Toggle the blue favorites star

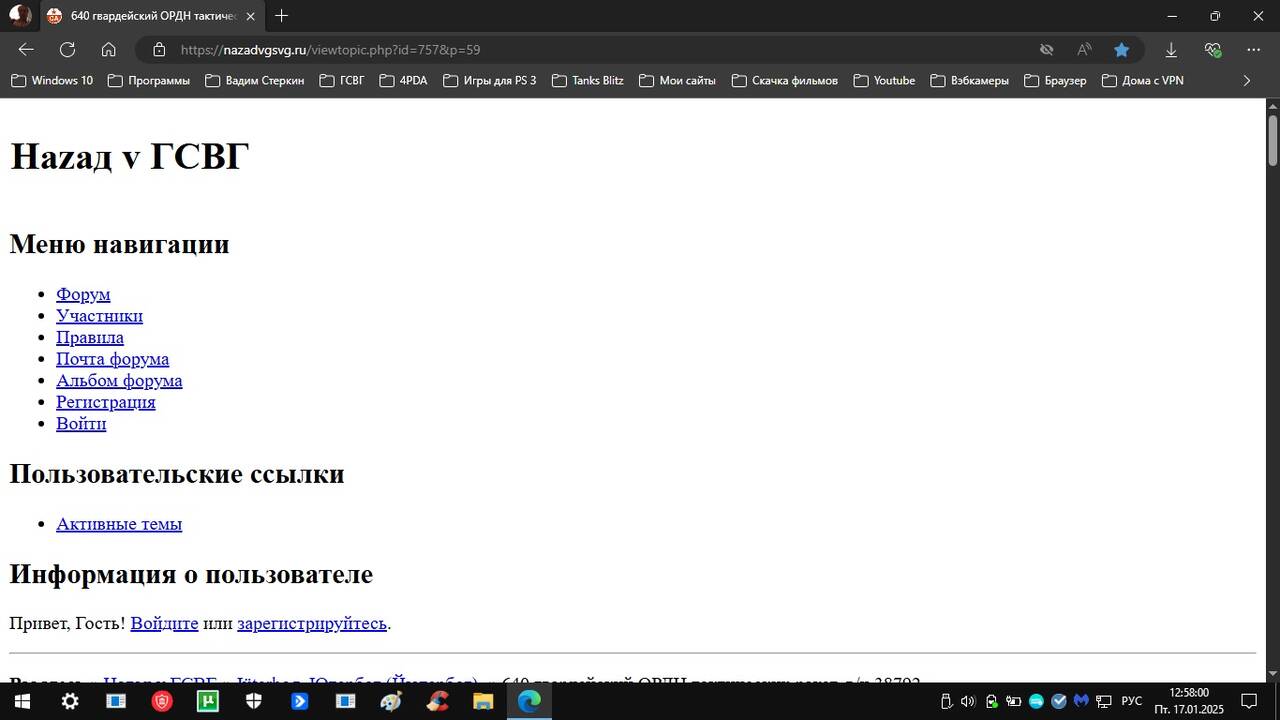pos(1121,49)
